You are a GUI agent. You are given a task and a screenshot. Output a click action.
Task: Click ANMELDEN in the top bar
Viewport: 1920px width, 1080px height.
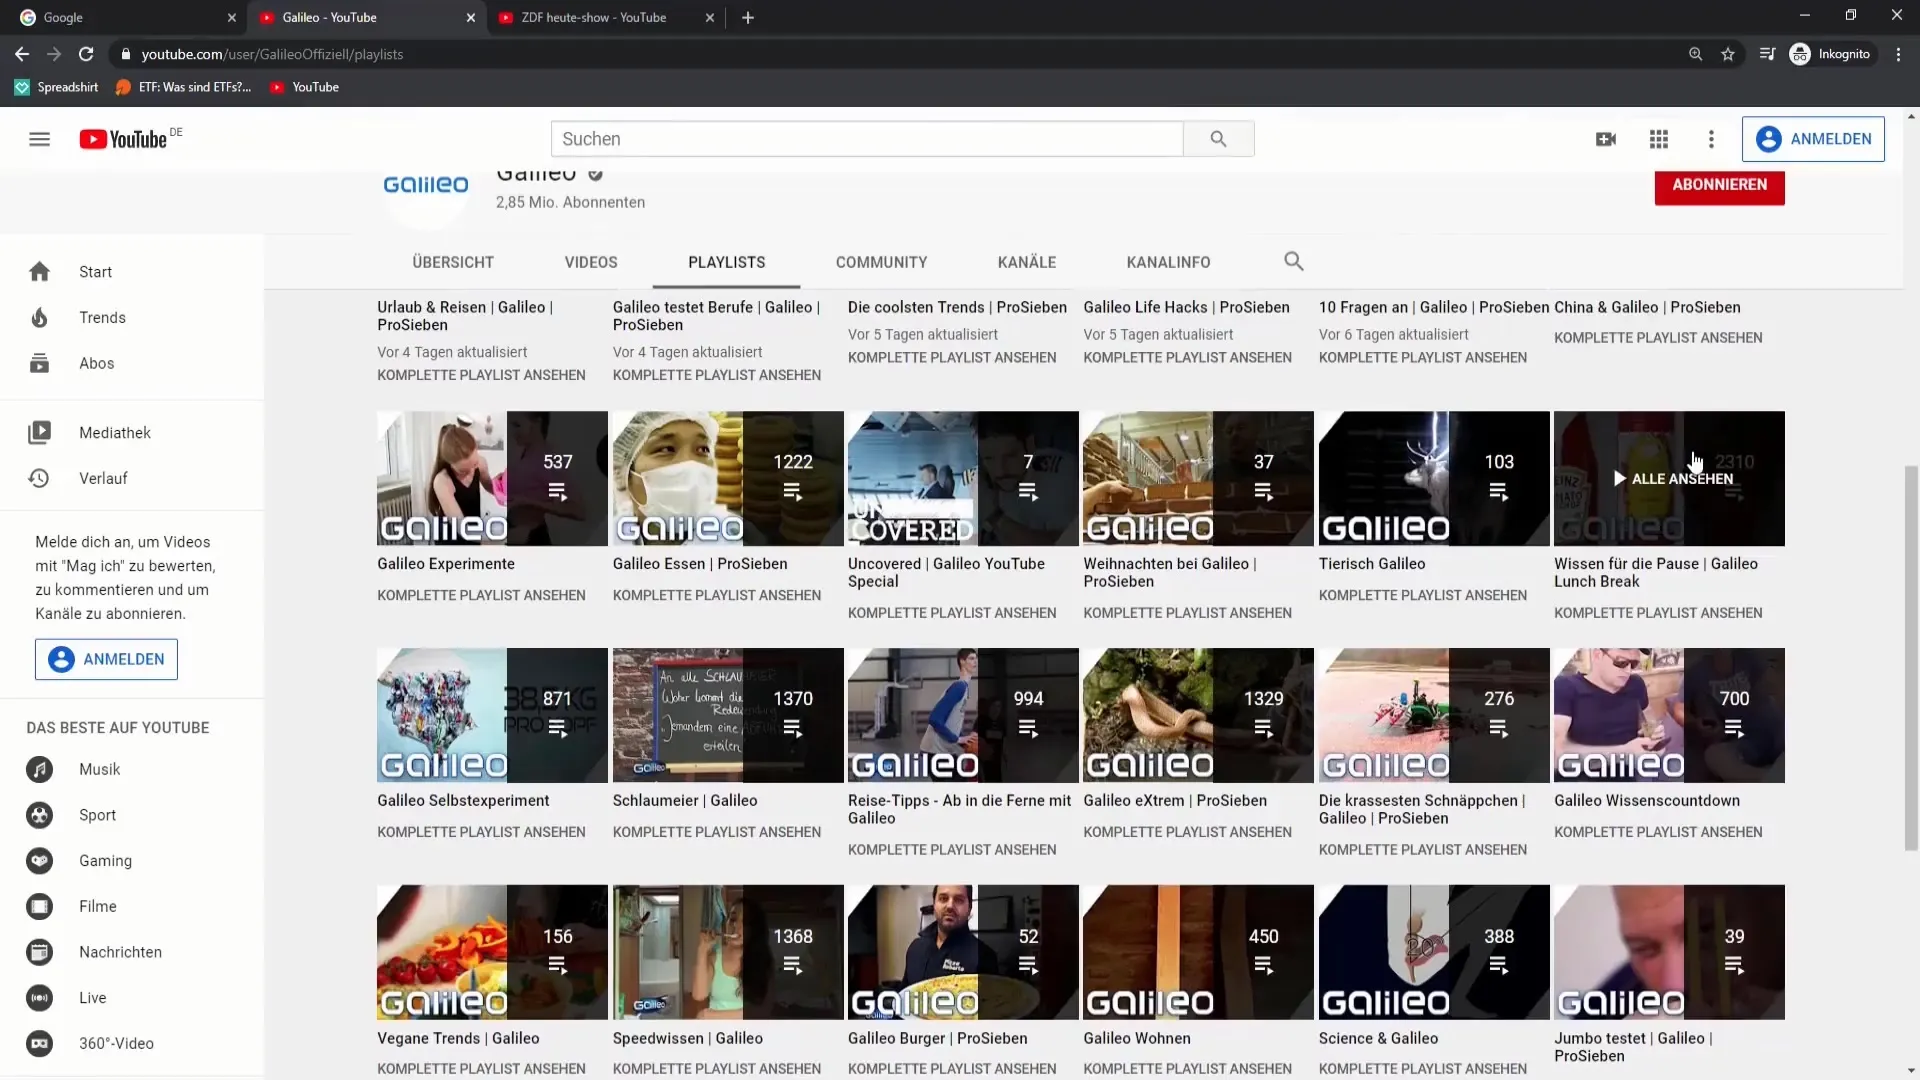tap(1813, 139)
